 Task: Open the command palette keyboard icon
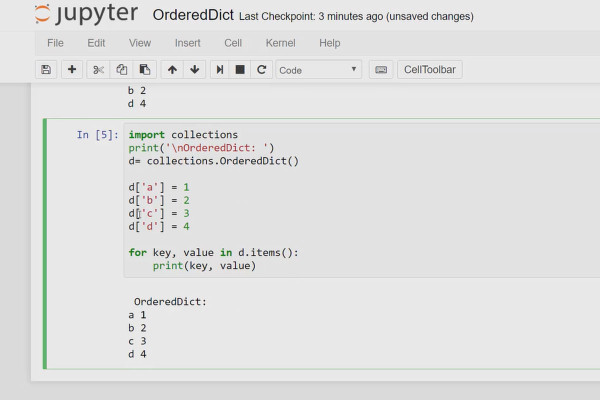point(381,70)
